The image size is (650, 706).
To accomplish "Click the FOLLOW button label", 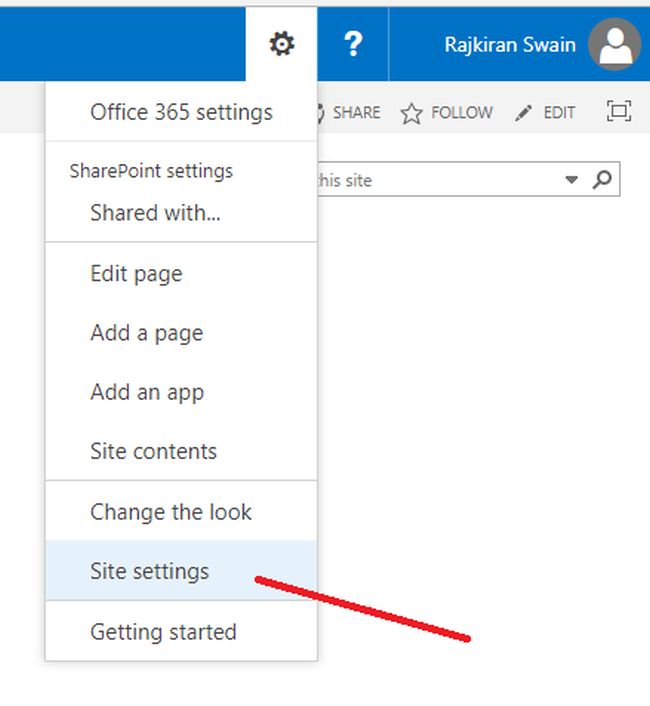I will (x=462, y=113).
